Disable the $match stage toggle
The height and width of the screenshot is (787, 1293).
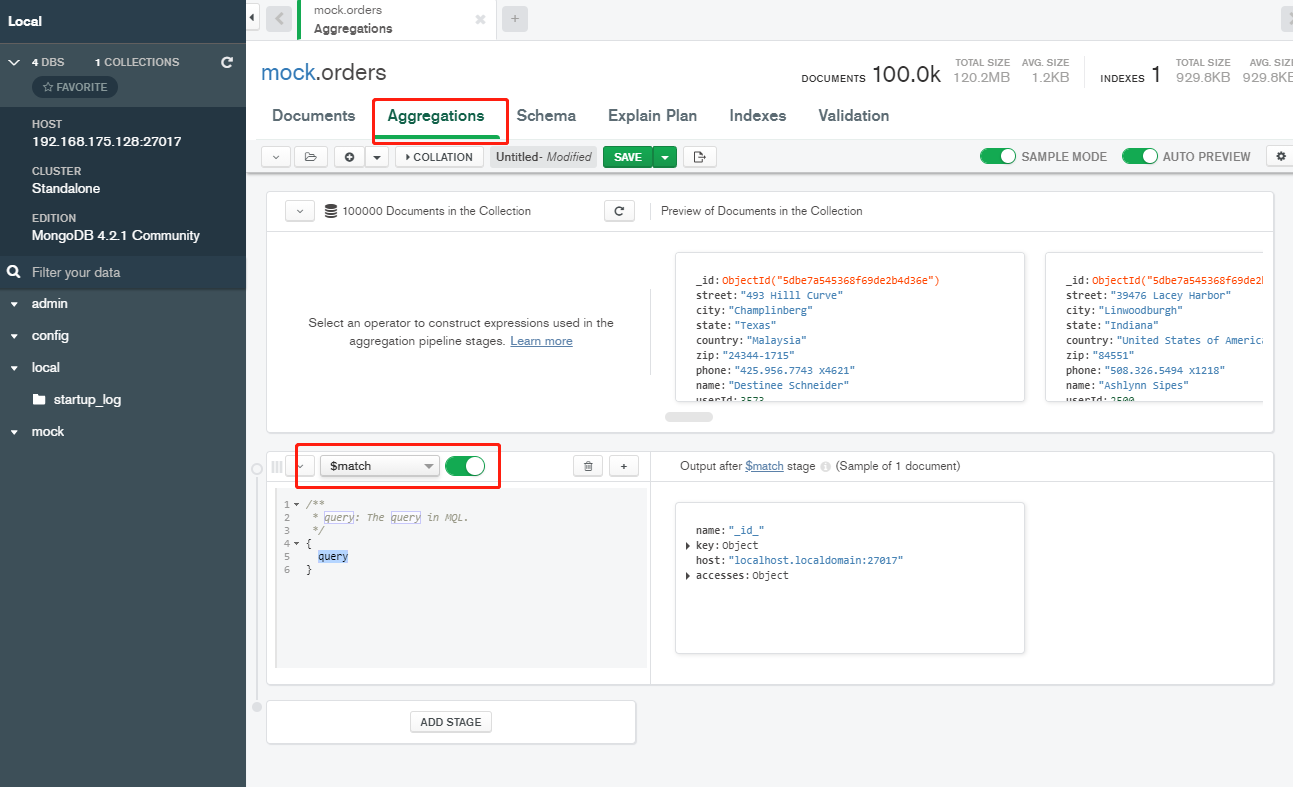(465, 466)
